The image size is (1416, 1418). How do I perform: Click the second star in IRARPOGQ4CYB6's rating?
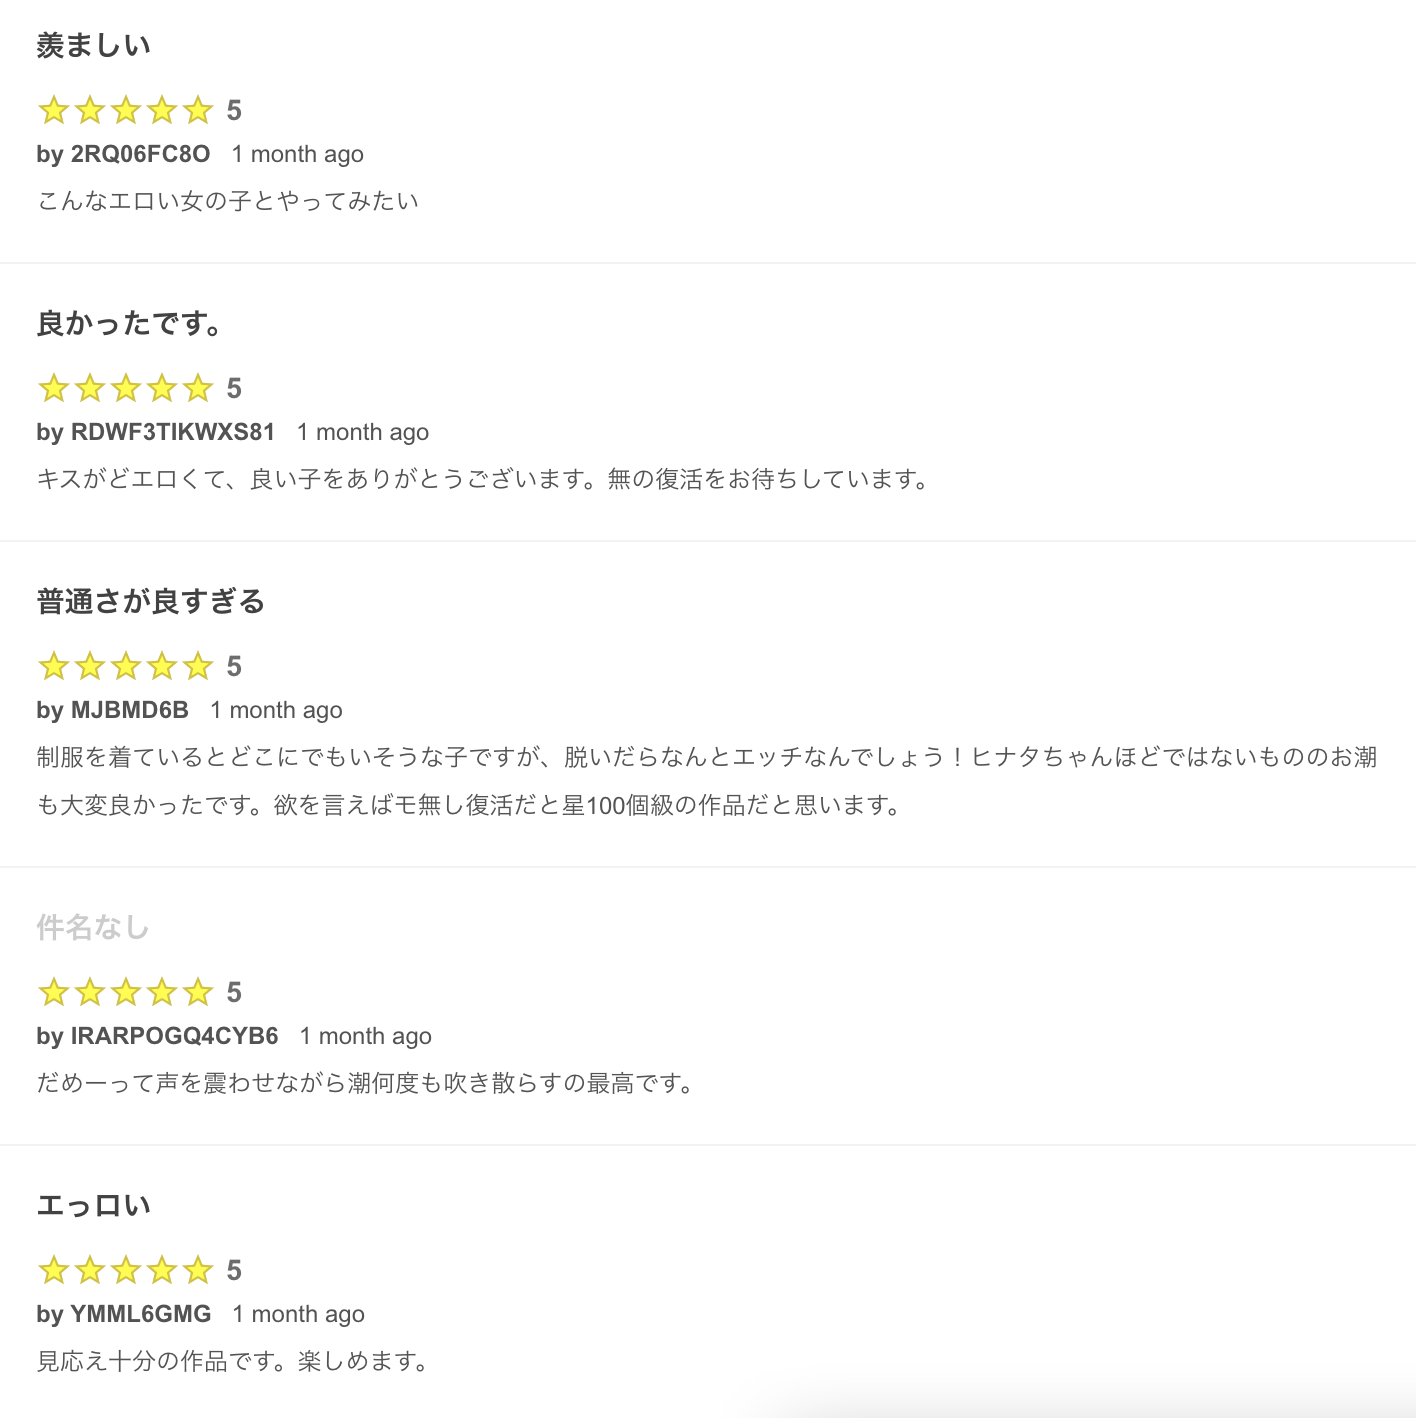90,992
